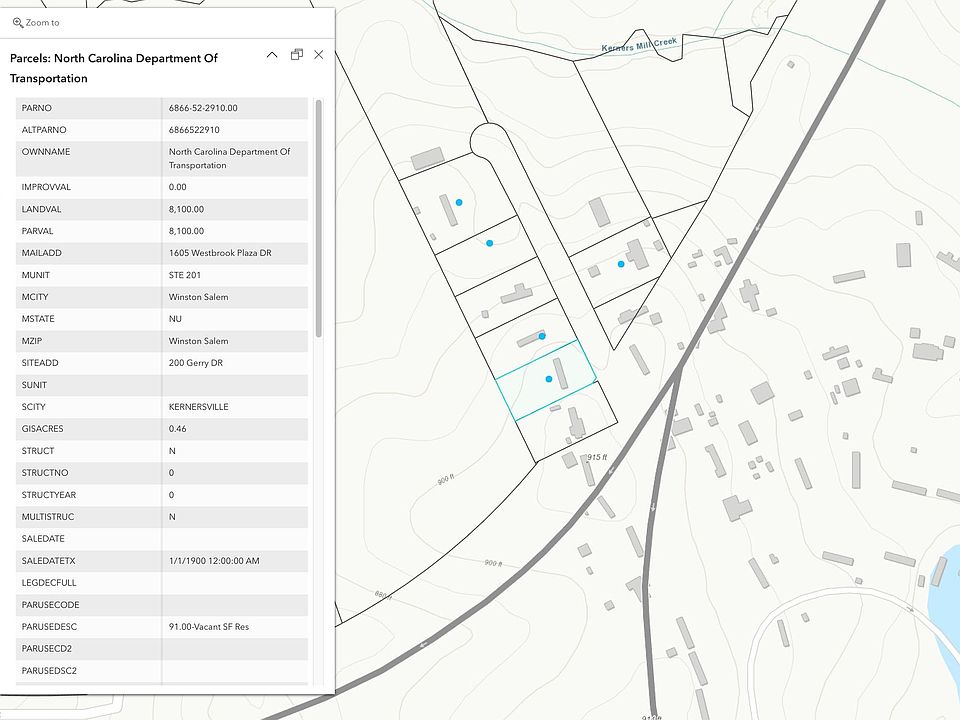960x720 pixels.
Task: Click the LEGDECFULL field label
Action: pos(49,583)
